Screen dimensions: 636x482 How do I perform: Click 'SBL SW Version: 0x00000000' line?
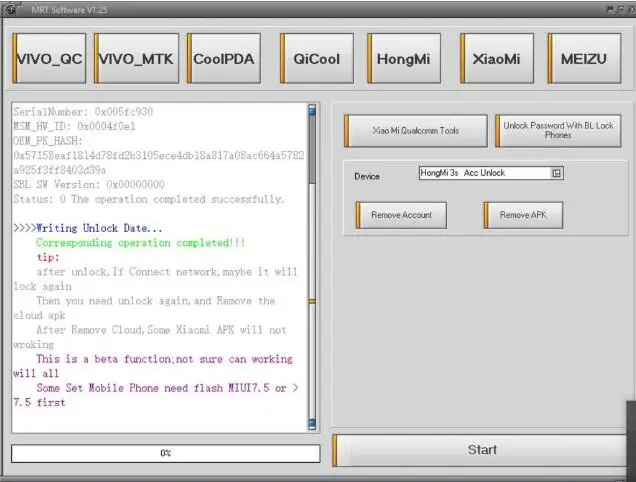click(89, 184)
